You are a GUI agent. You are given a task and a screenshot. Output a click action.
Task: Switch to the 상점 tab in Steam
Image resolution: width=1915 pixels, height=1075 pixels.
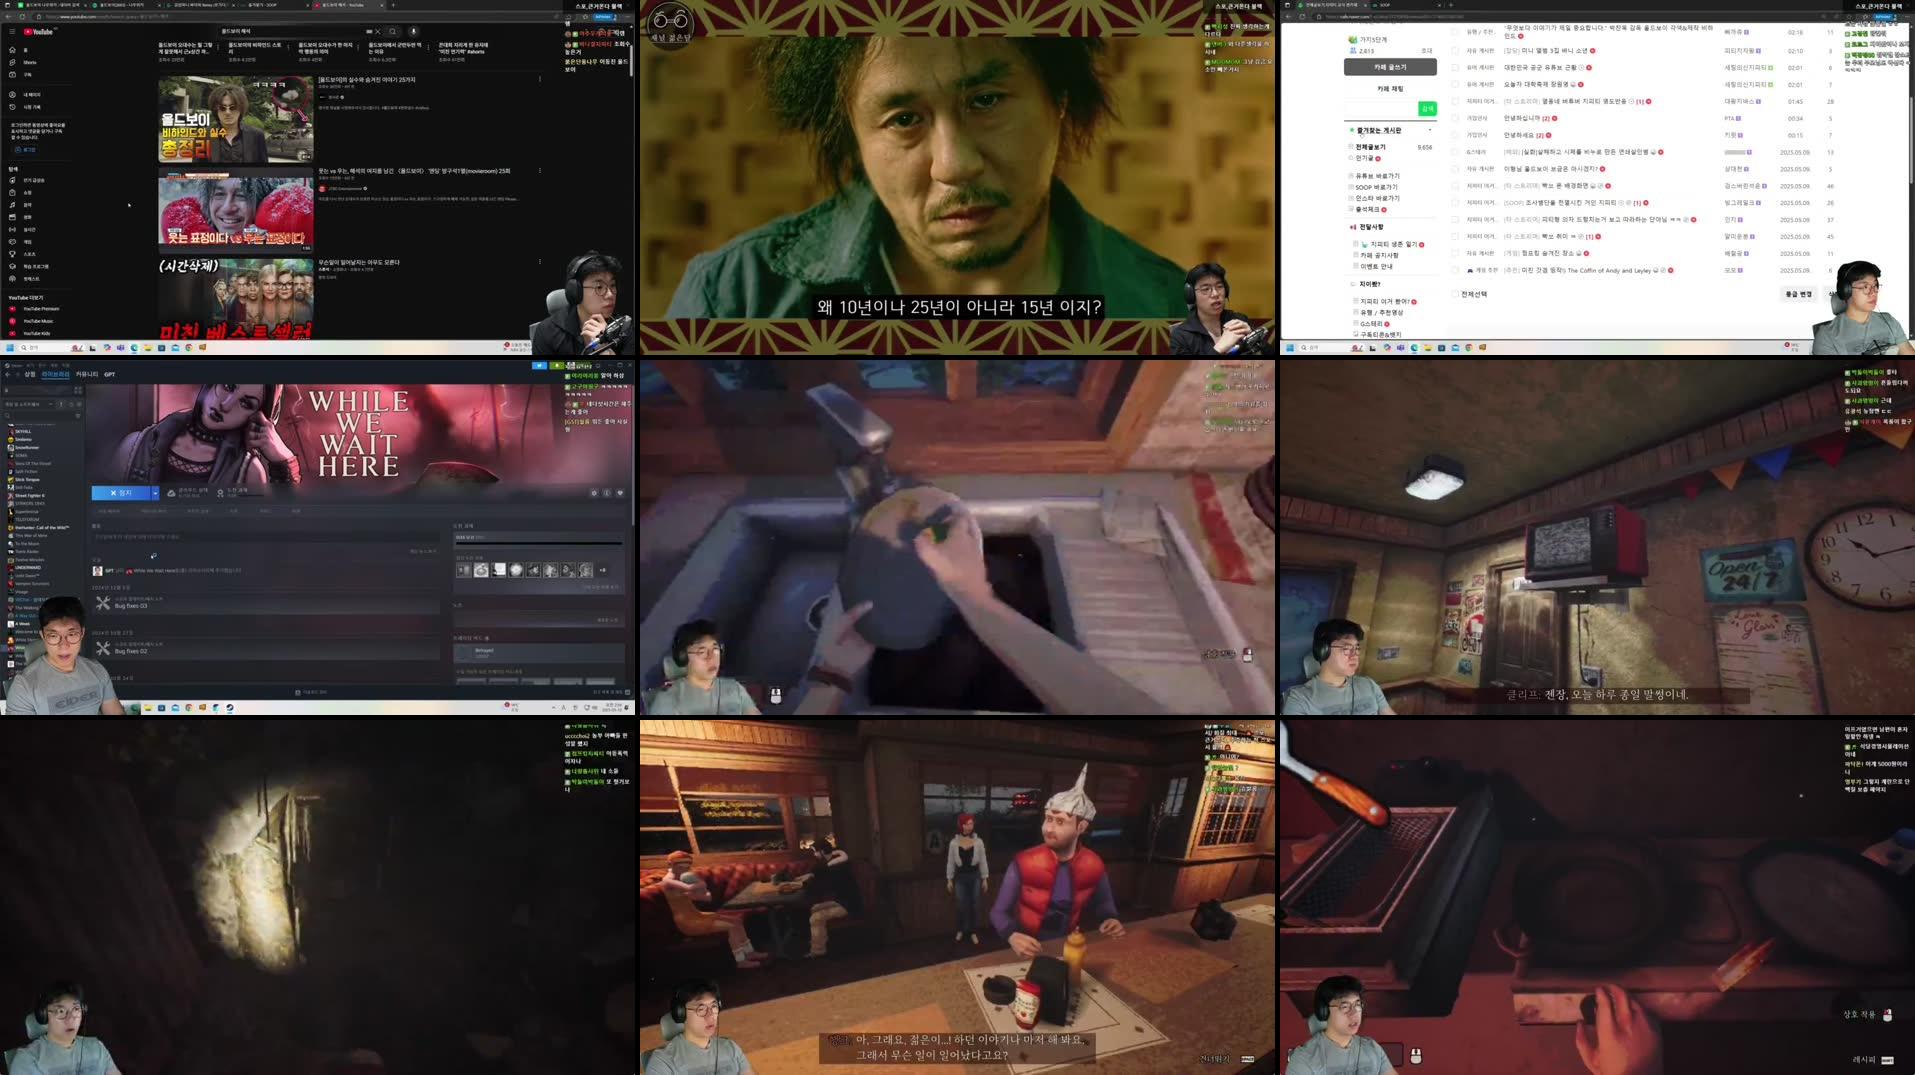coord(30,374)
